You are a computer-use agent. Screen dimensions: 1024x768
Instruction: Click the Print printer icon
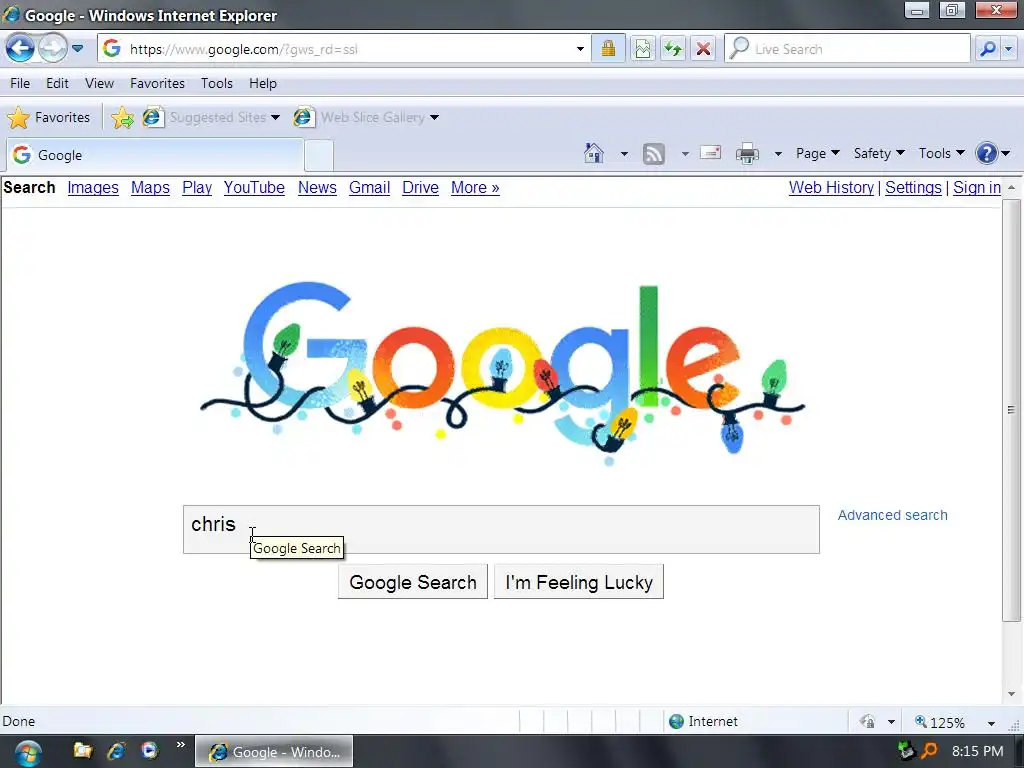[x=748, y=153]
